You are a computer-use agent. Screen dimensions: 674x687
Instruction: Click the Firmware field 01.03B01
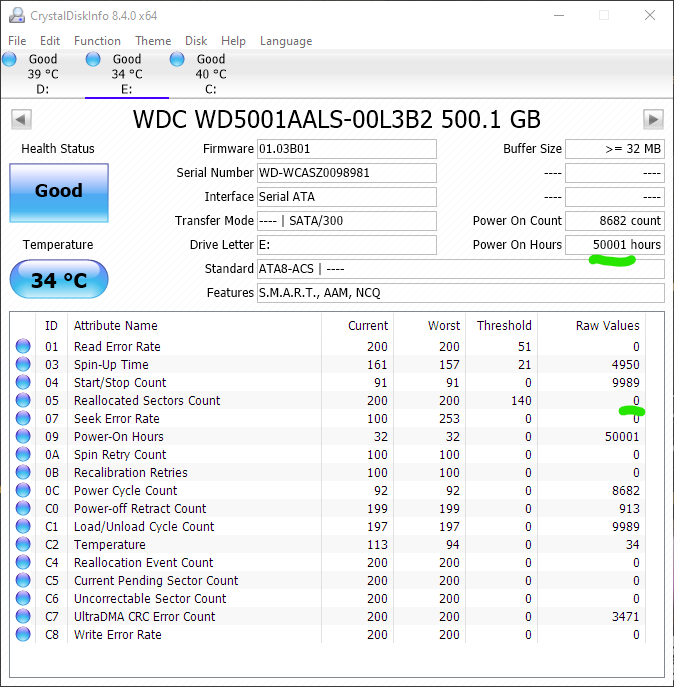[346, 149]
